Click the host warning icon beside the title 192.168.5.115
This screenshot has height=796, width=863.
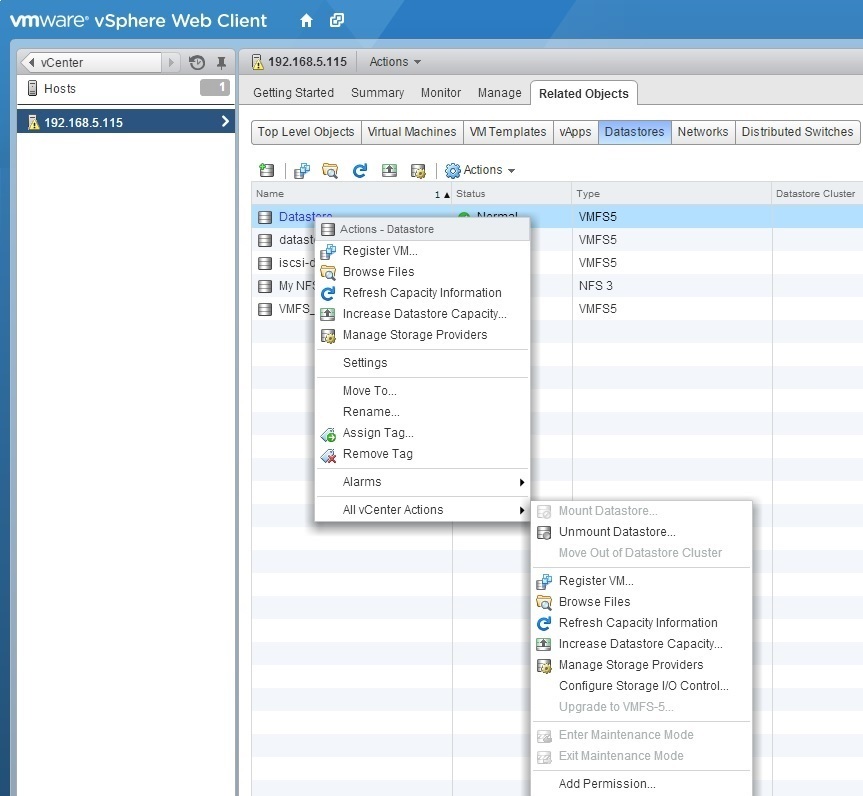click(x=258, y=62)
